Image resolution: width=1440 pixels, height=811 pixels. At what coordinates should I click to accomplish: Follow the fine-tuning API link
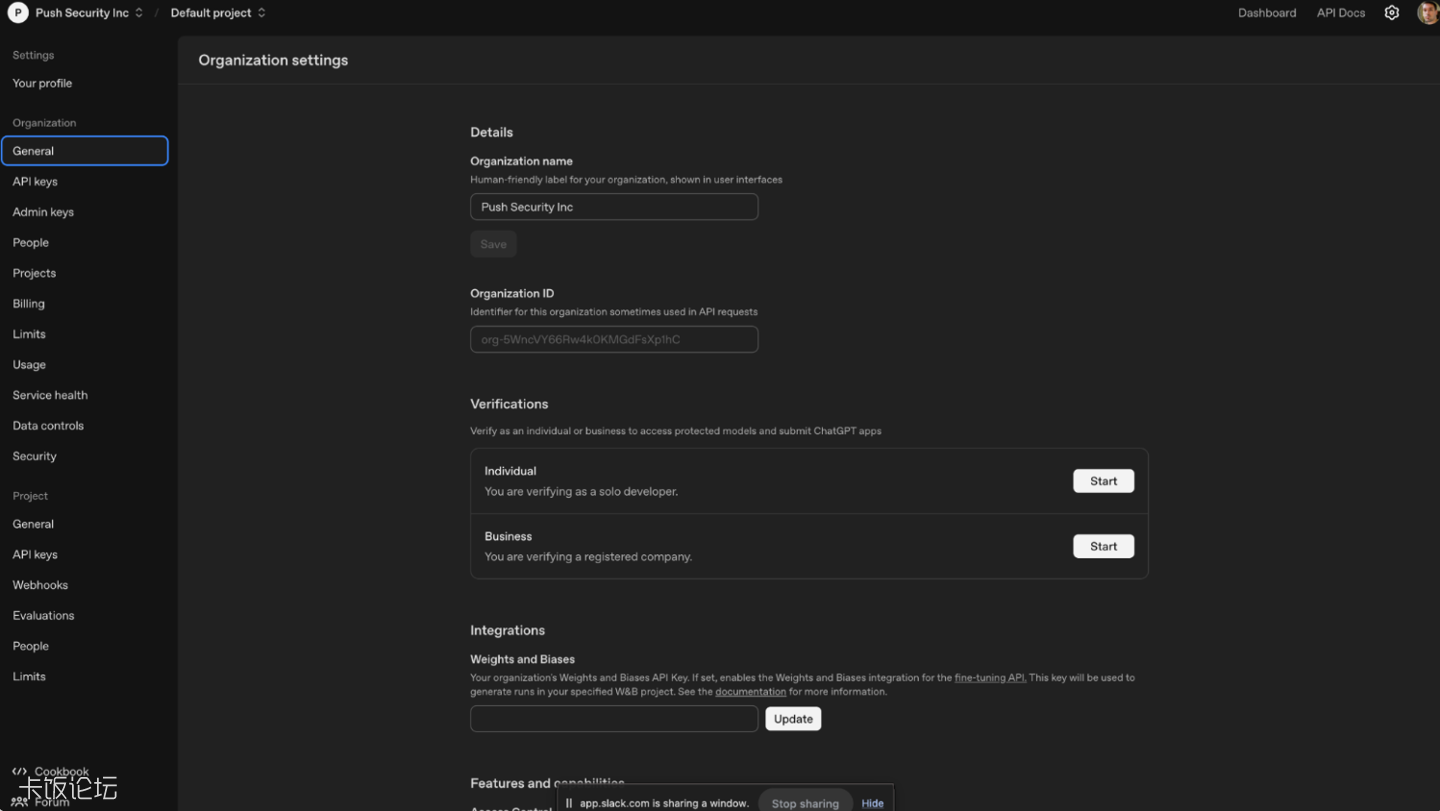point(989,678)
